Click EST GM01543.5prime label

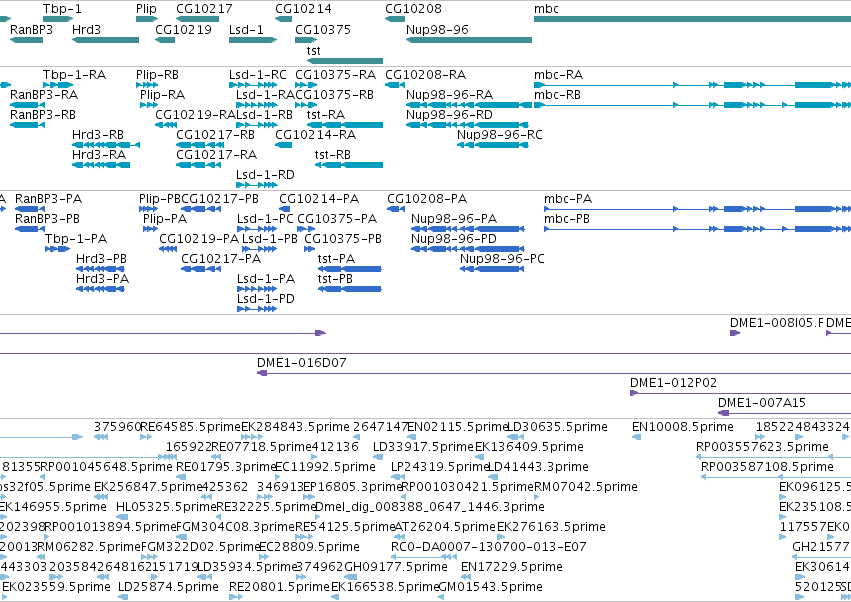point(491,587)
